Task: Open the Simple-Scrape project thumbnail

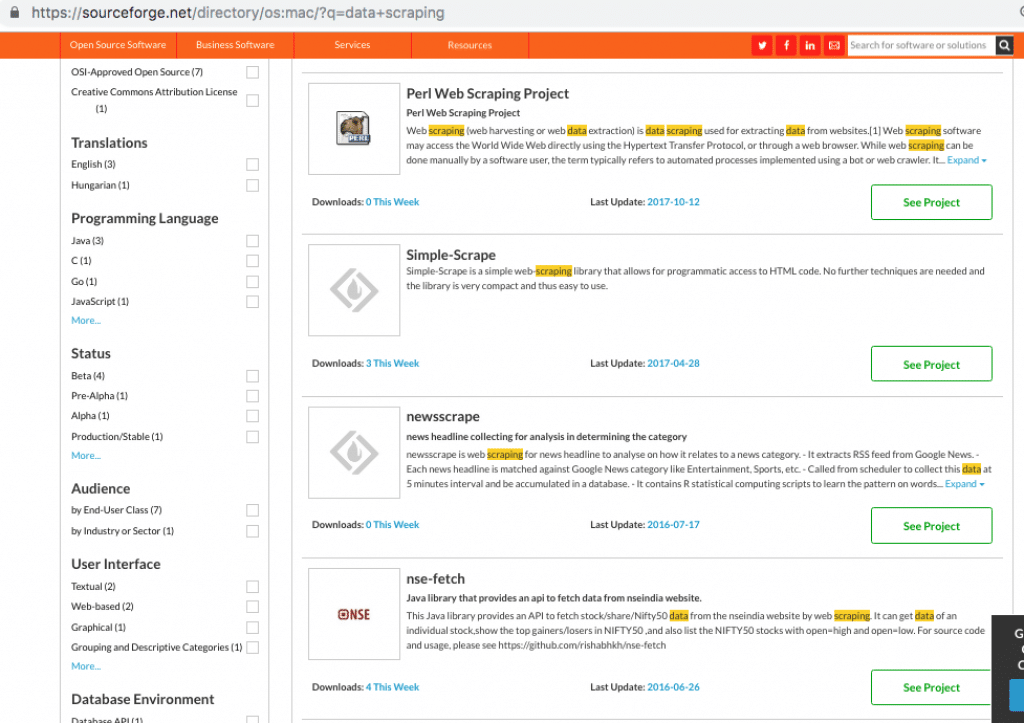Action: point(354,290)
